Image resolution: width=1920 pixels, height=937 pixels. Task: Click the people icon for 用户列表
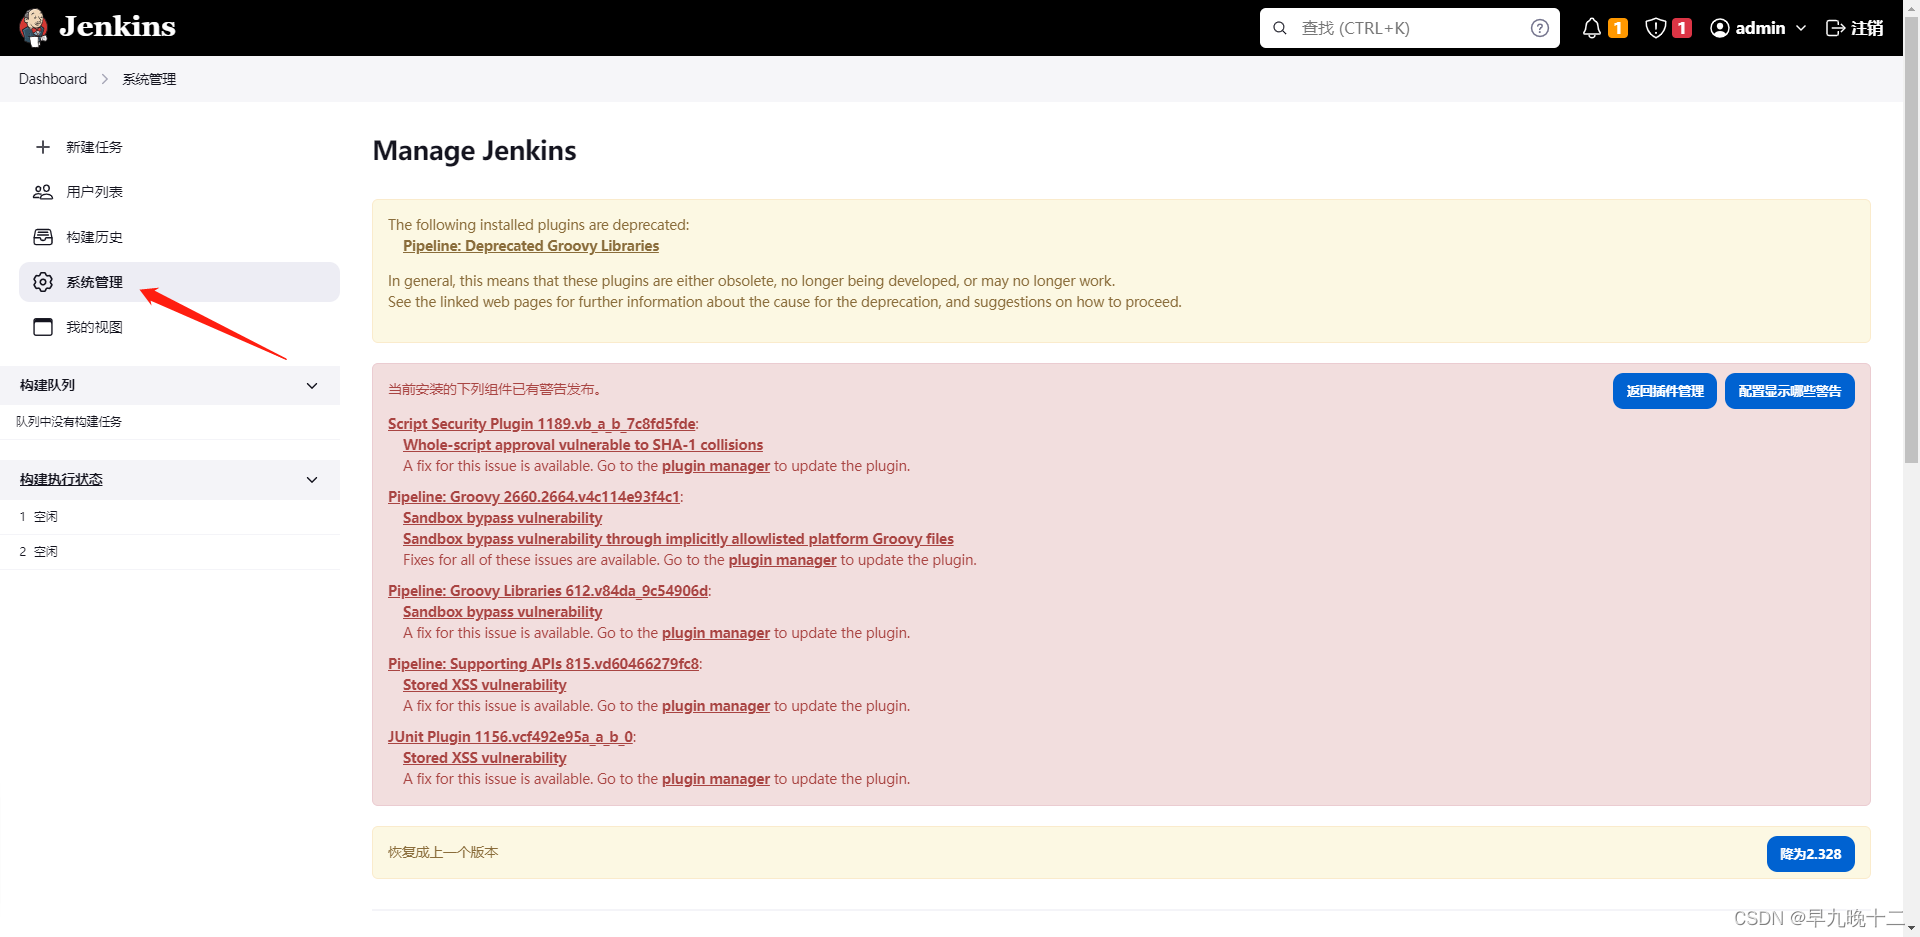43,192
